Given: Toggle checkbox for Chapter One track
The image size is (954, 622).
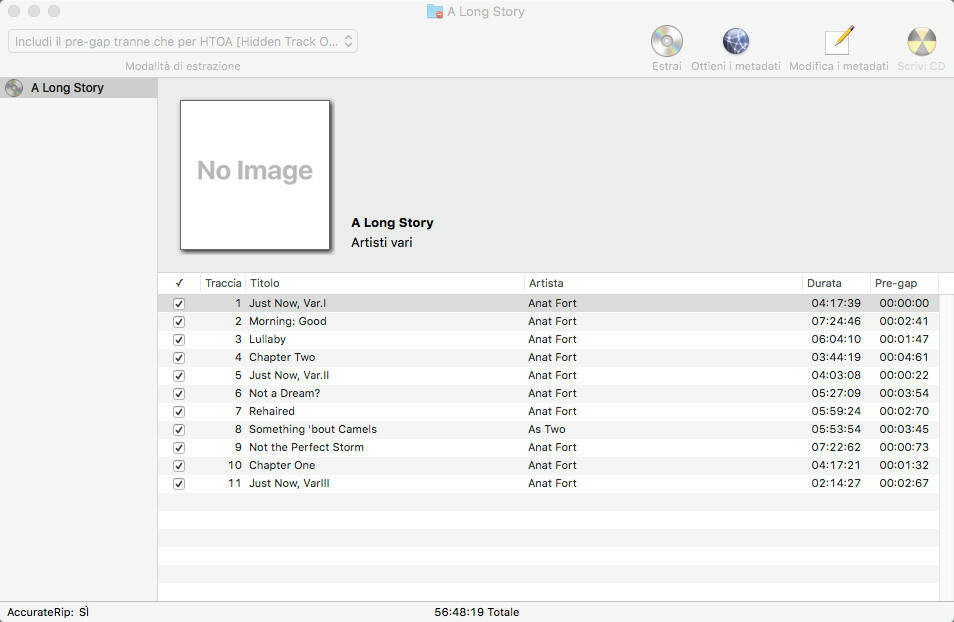Looking at the screenshot, I should [179, 466].
